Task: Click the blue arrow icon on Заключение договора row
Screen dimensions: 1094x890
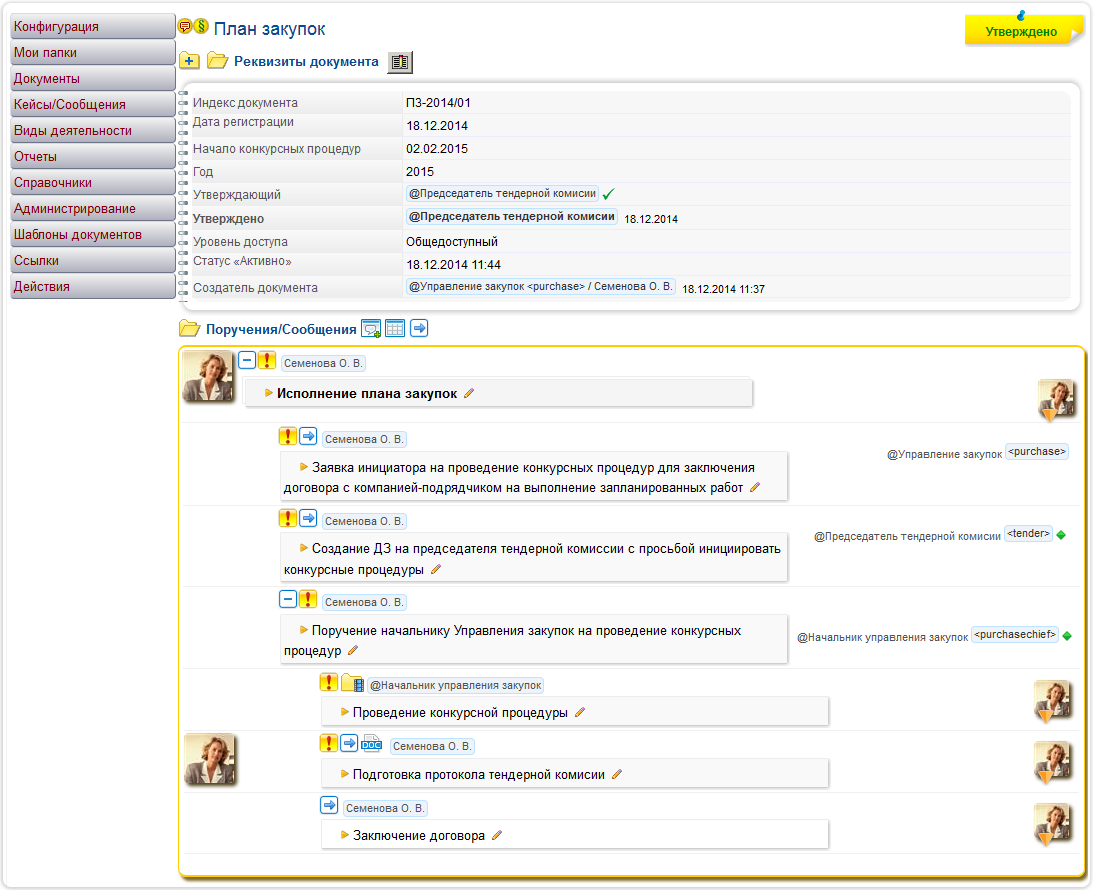Action: (329, 805)
